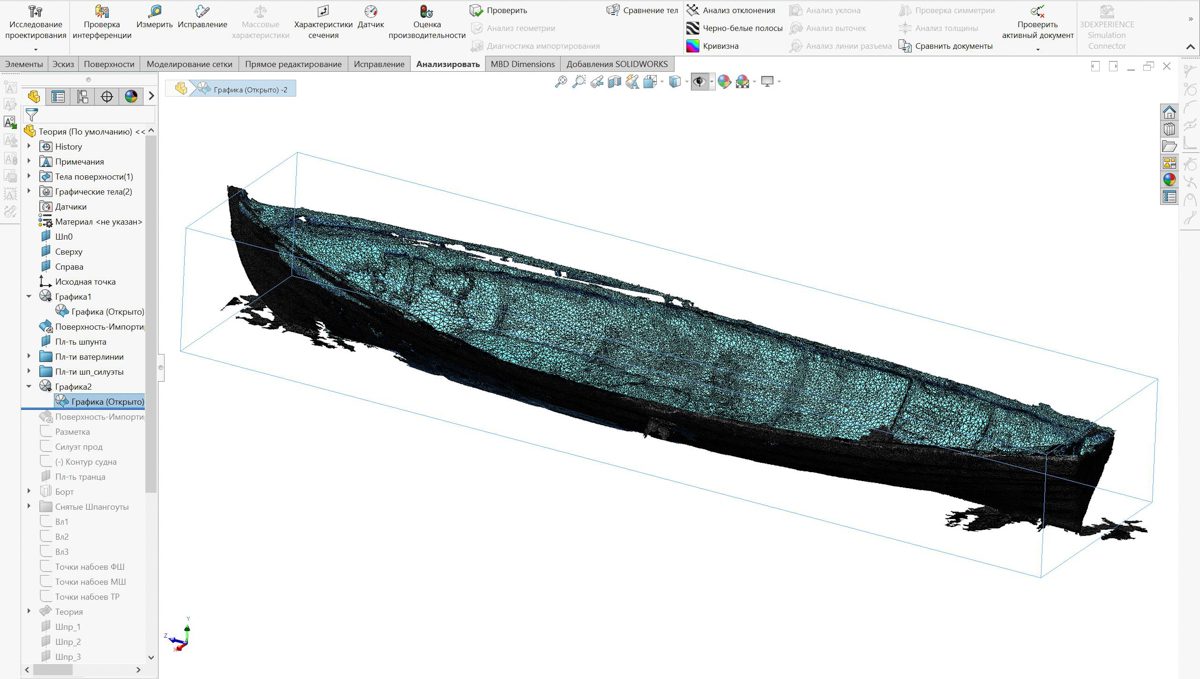This screenshot has height=679, width=1200.
Task: Expand the History tree node
Action: tap(29, 147)
